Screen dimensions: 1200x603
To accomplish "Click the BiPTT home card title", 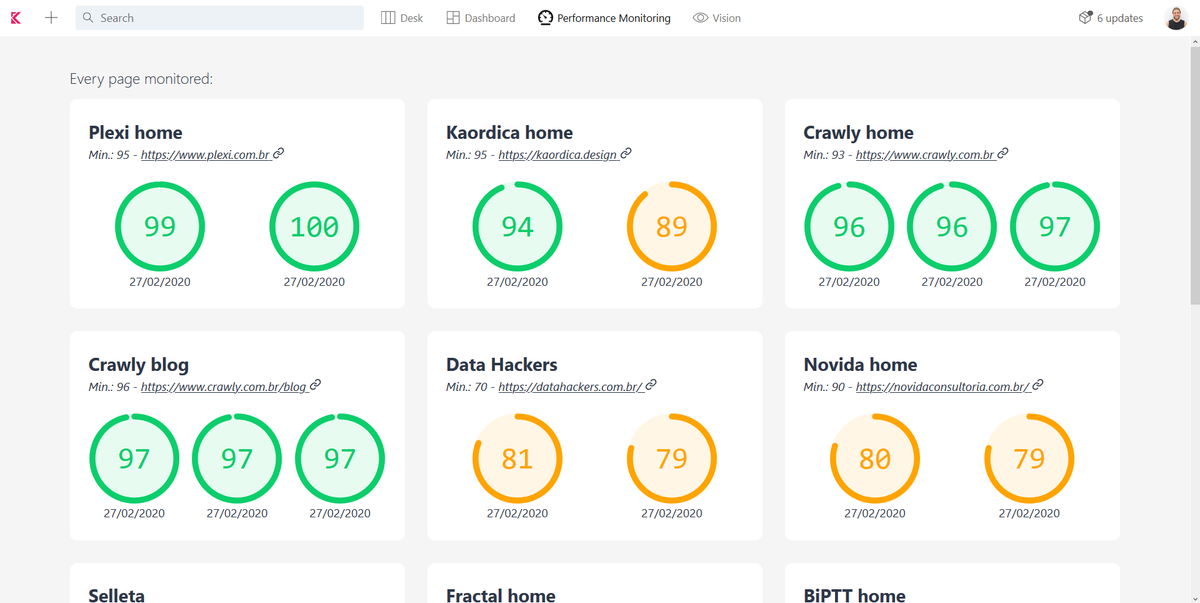I will [854, 595].
